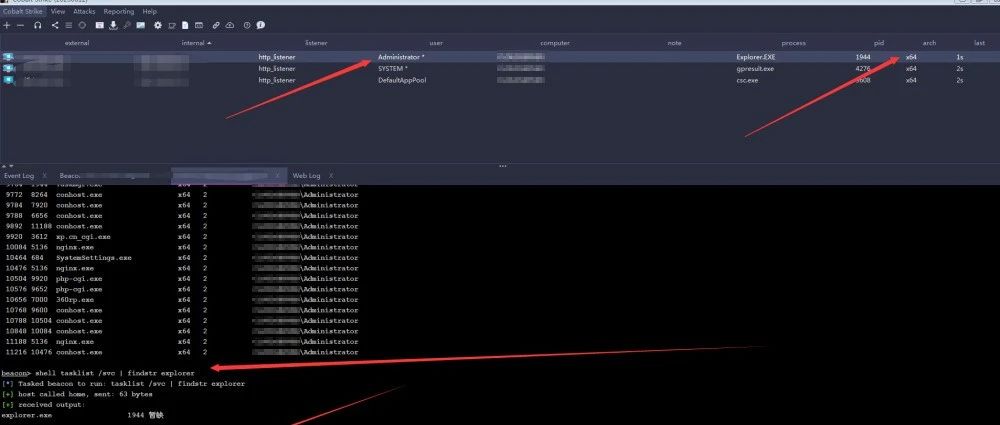Click the plus icon to connect to a team server
The width and height of the screenshot is (1000, 425).
click(x=6, y=26)
